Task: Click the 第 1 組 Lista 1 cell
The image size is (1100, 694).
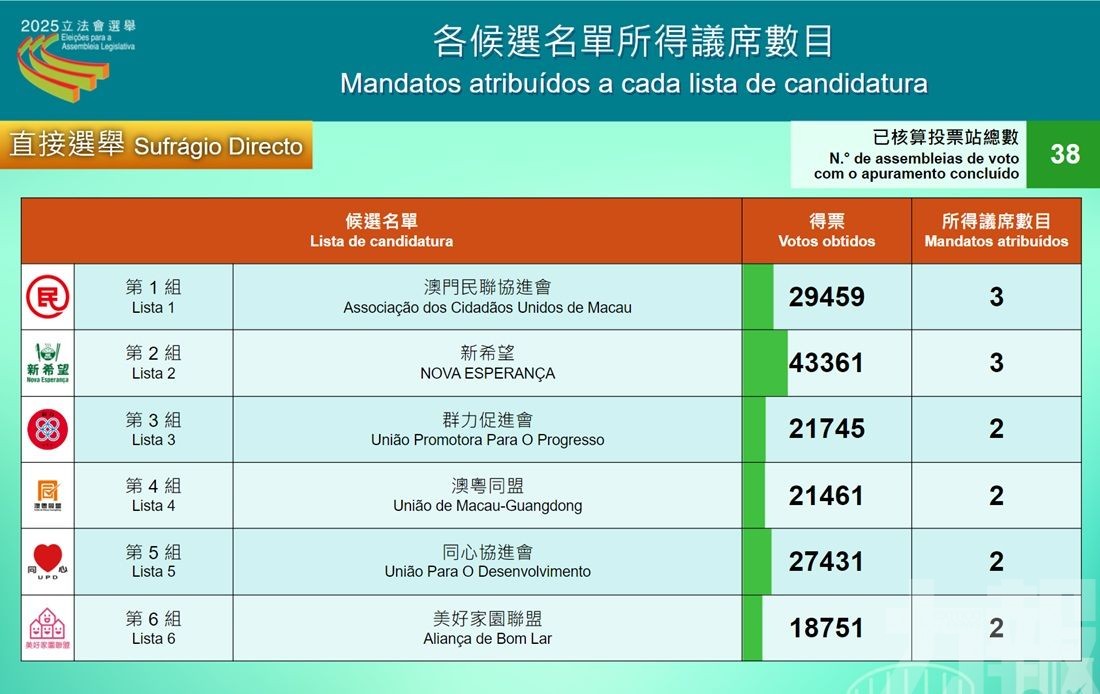Action: point(154,297)
